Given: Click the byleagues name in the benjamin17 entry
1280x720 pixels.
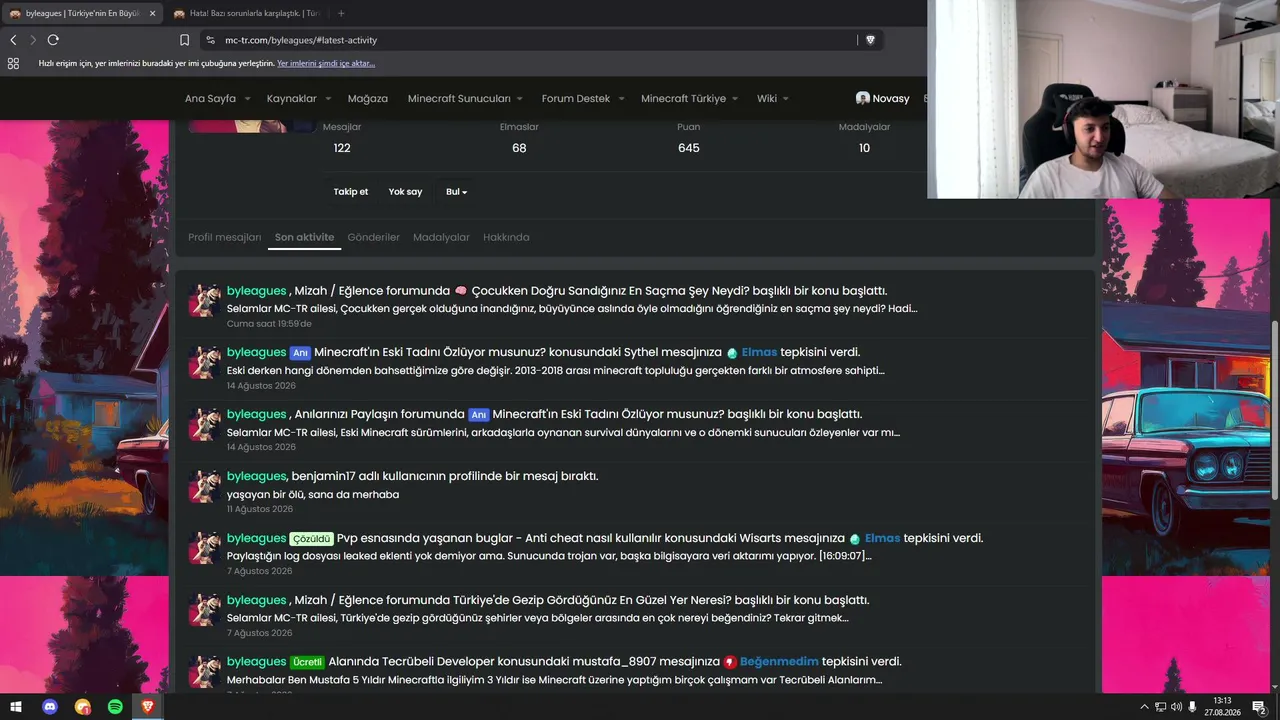Looking at the screenshot, I should pos(257,476).
